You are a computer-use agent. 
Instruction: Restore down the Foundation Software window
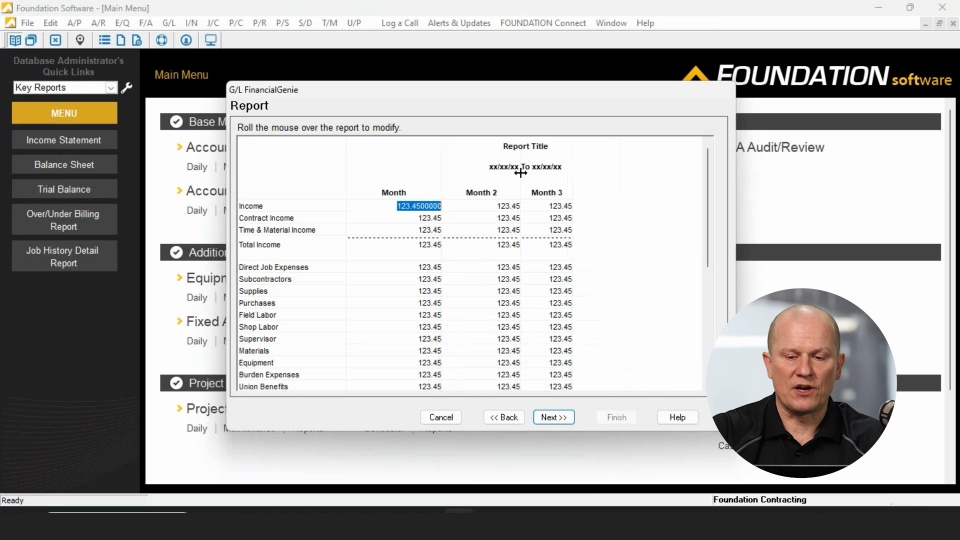910,7
